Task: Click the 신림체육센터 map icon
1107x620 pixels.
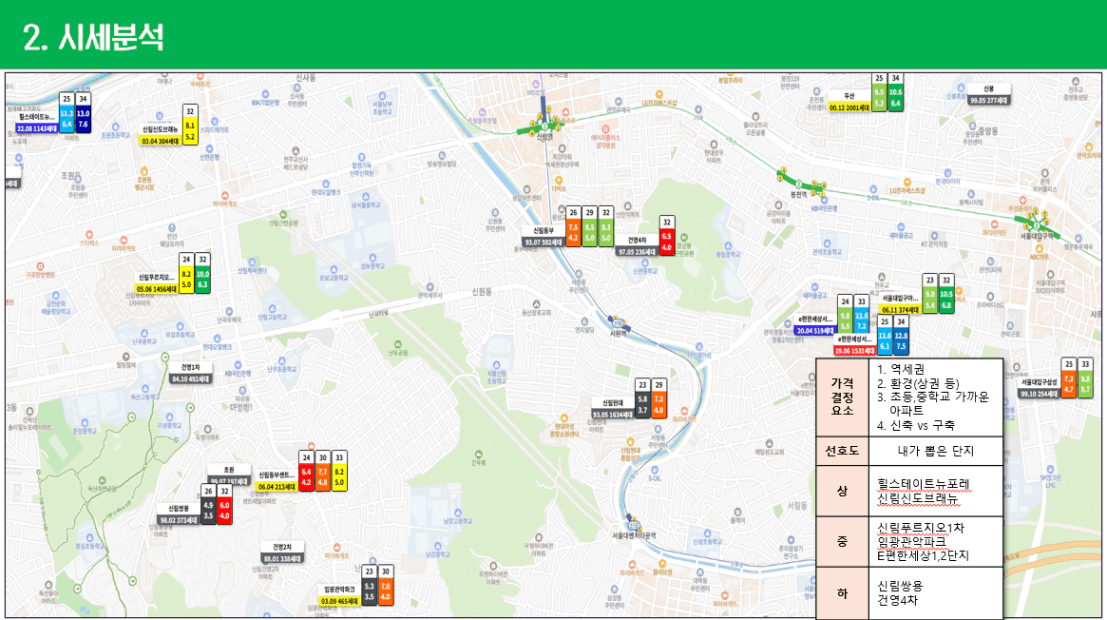Action: click(x=251, y=262)
